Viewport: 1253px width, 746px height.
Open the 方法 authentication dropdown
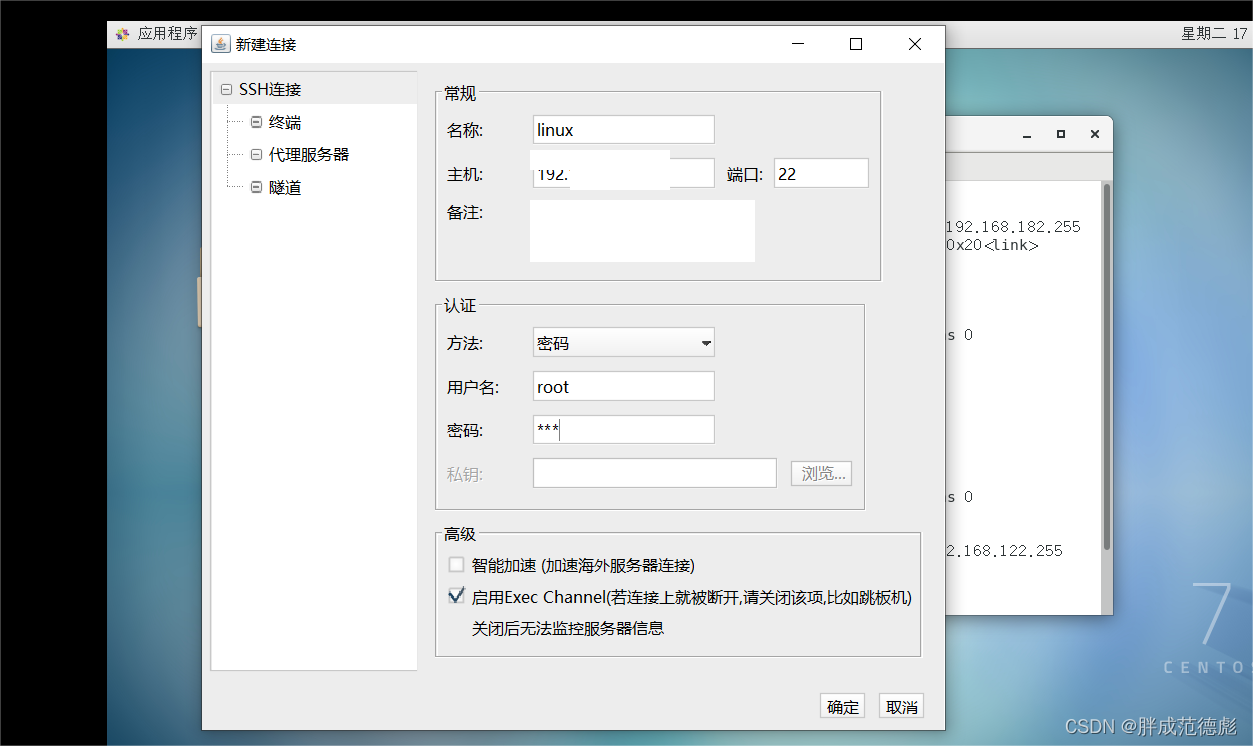[624, 342]
